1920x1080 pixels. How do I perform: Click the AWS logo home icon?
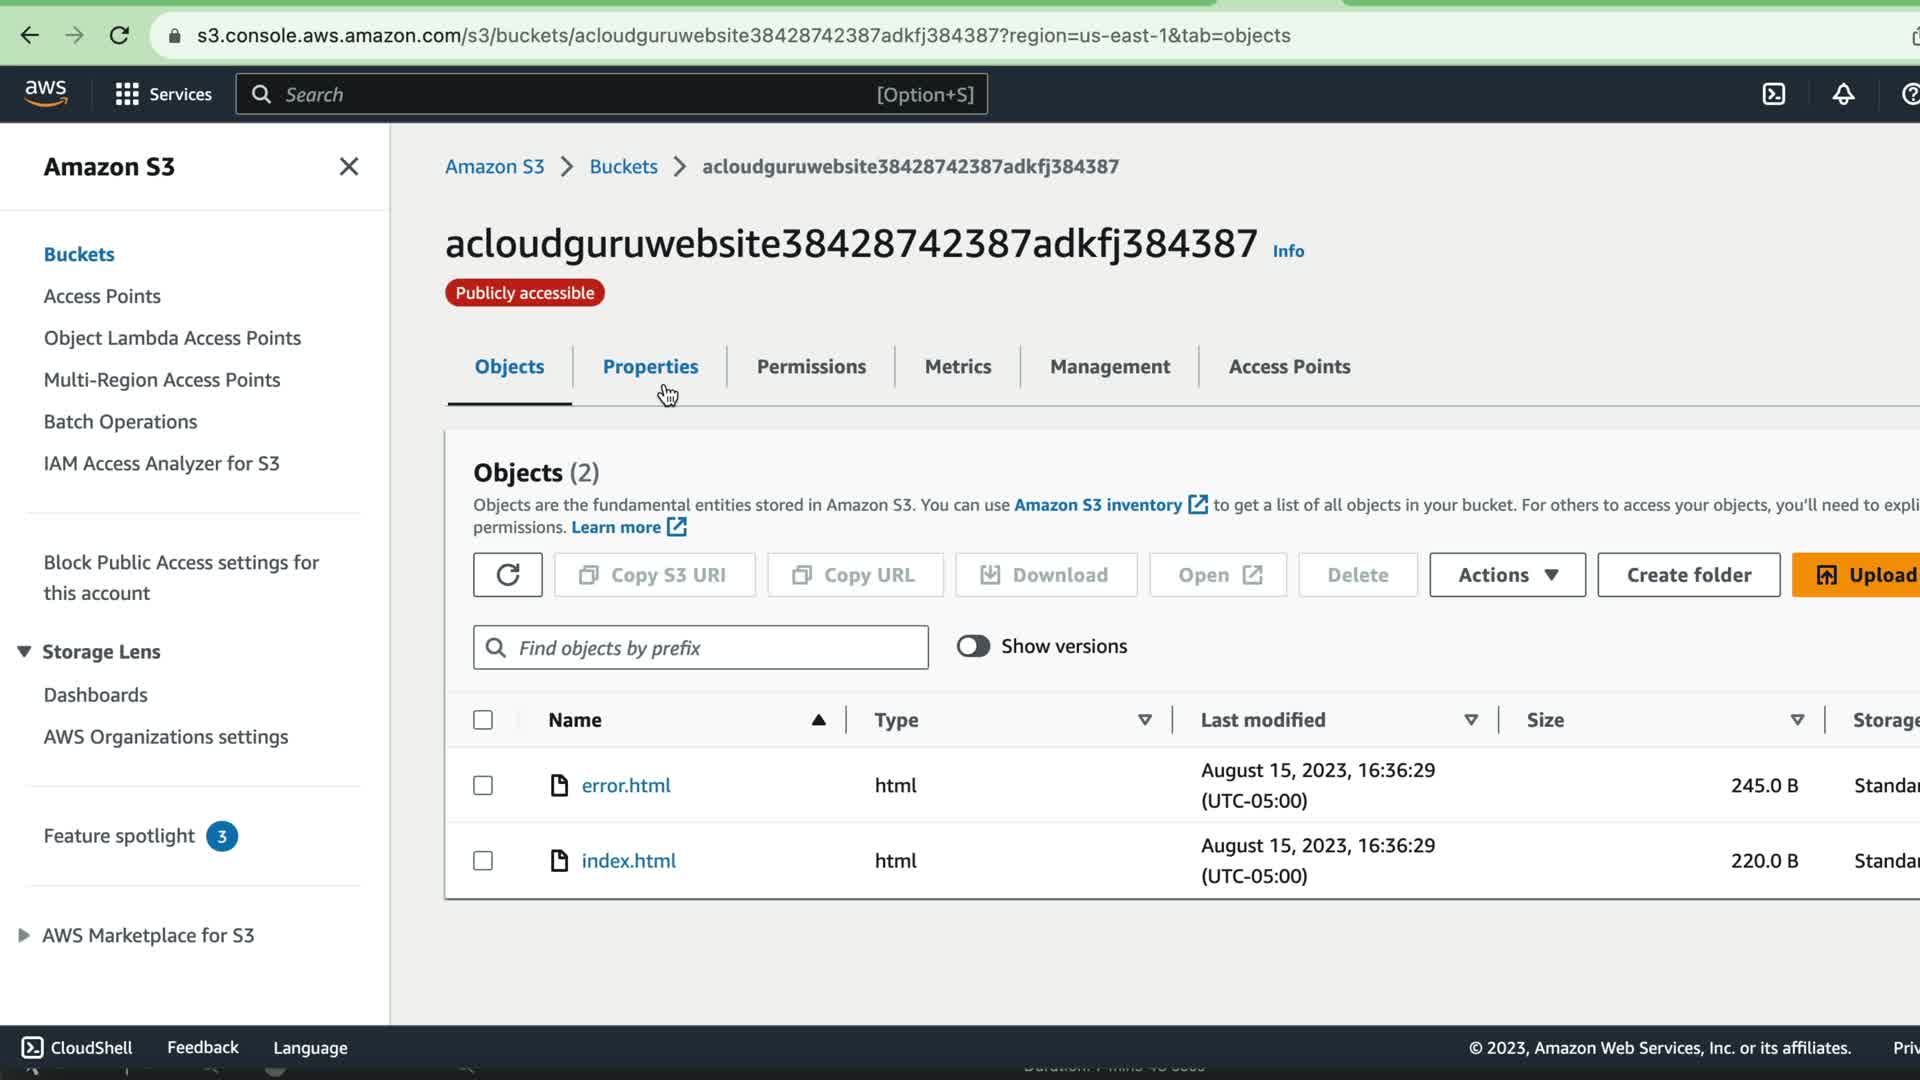[x=46, y=93]
